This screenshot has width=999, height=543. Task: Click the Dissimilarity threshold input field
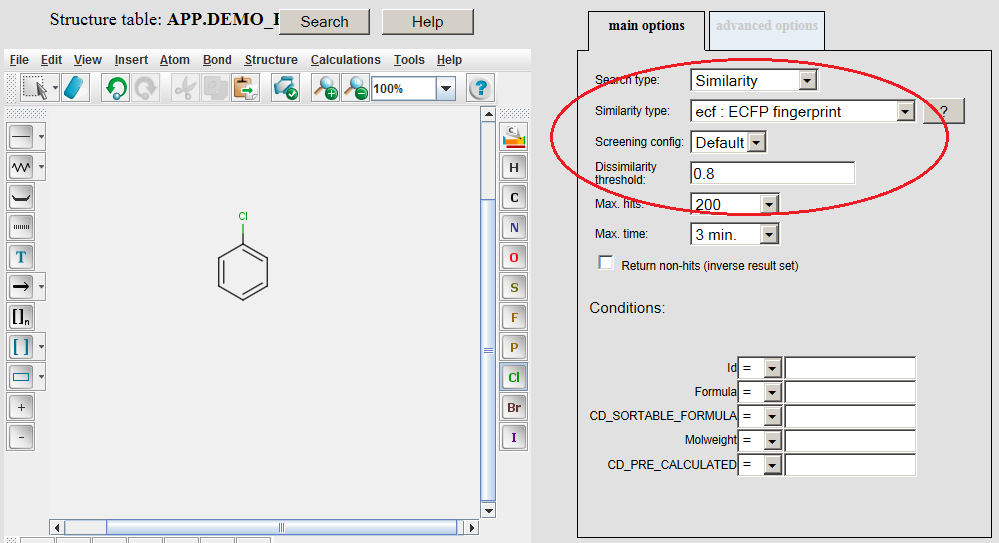[772, 173]
